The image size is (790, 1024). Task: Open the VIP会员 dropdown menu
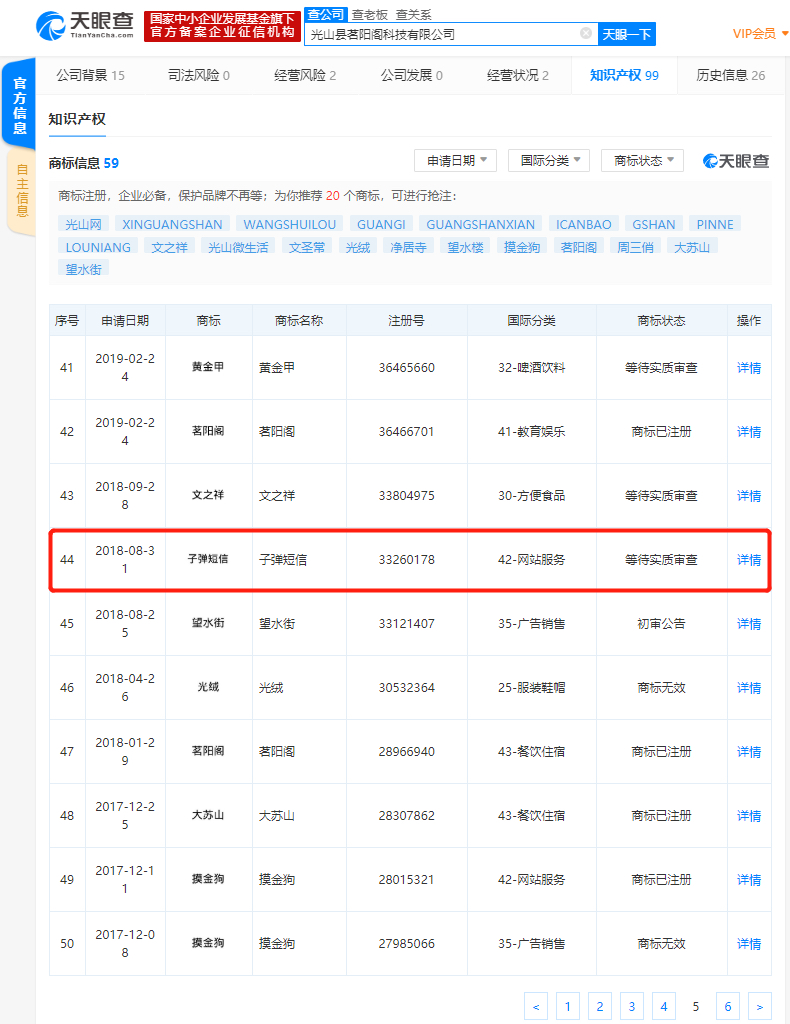[760, 33]
